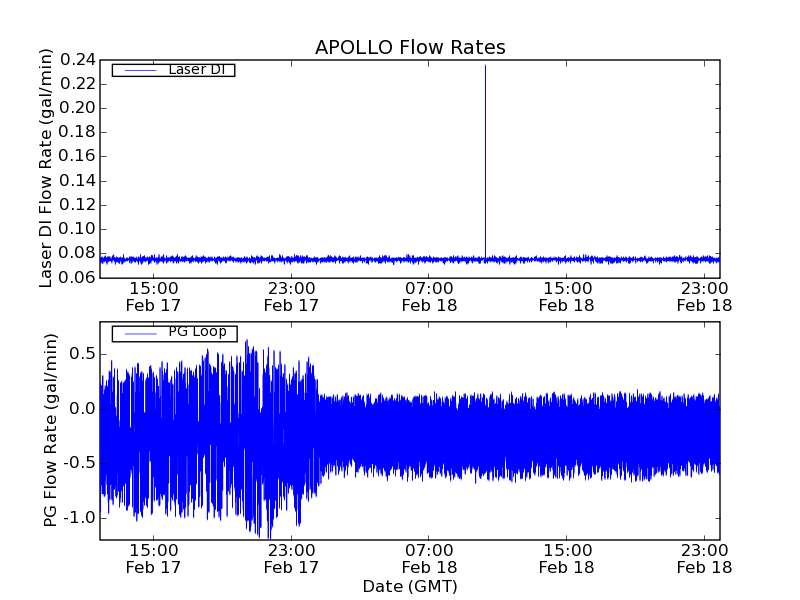Select the 0.08 y-axis tick label
Image resolution: width=800 pixels, height=600 pixels.
[78, 253]
